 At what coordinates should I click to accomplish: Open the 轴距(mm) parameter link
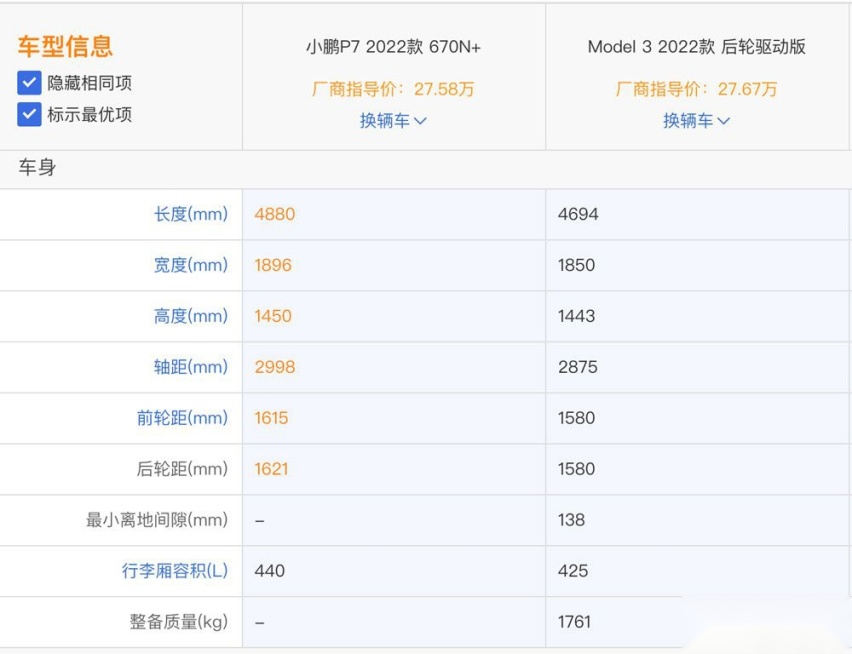pos(191,367)
